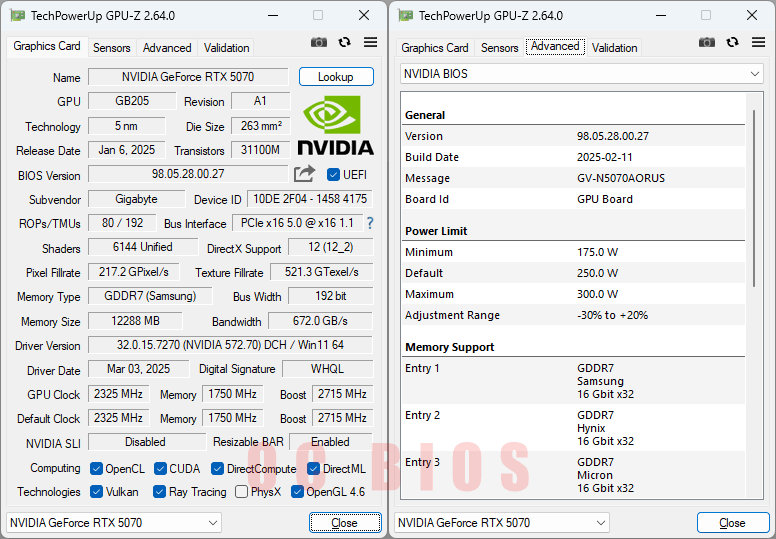Click Close button in left window

[x=345, y=523]
